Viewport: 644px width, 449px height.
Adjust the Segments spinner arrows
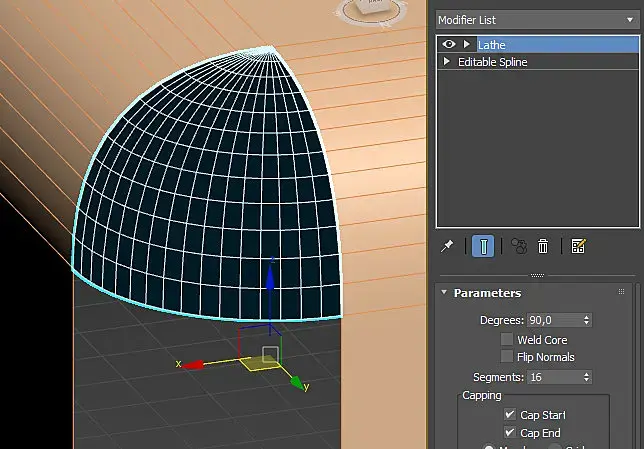[586, 377]
